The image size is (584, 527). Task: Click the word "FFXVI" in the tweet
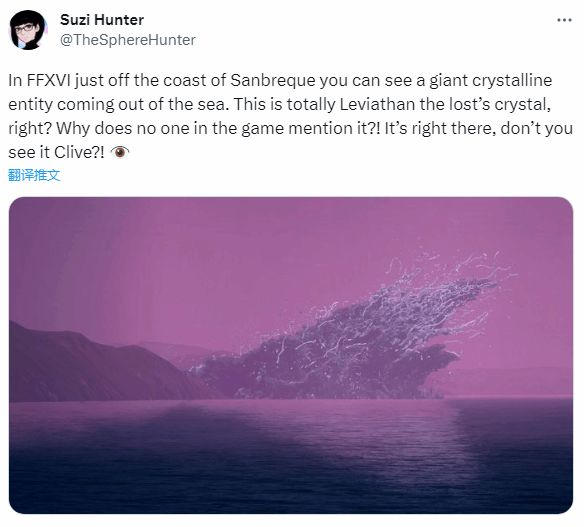pyautogui.click(x=48, y=80)
